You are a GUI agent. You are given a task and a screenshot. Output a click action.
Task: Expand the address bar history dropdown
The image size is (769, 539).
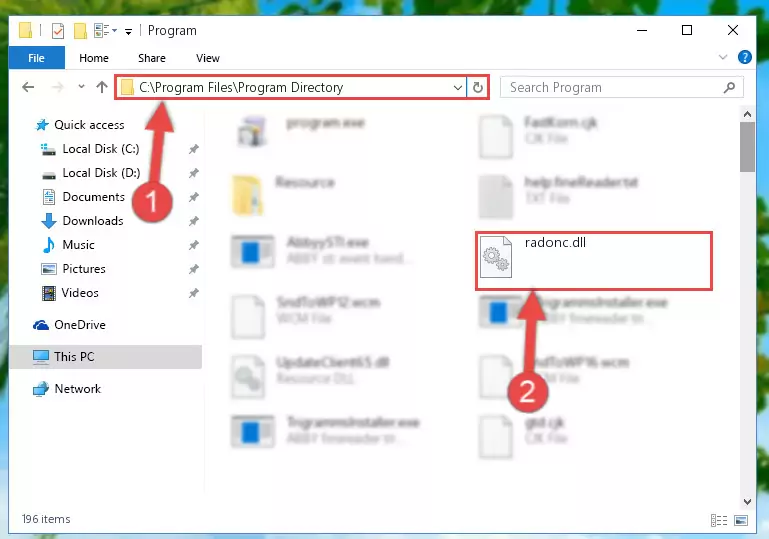pos(458,88)
